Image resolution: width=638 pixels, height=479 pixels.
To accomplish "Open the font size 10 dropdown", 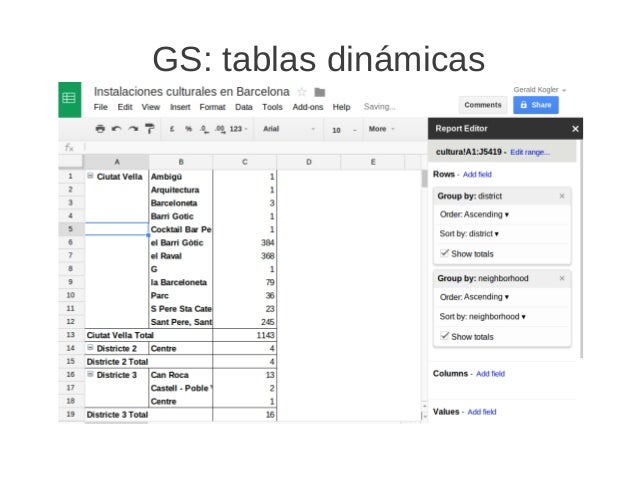I will pos(344,130).
